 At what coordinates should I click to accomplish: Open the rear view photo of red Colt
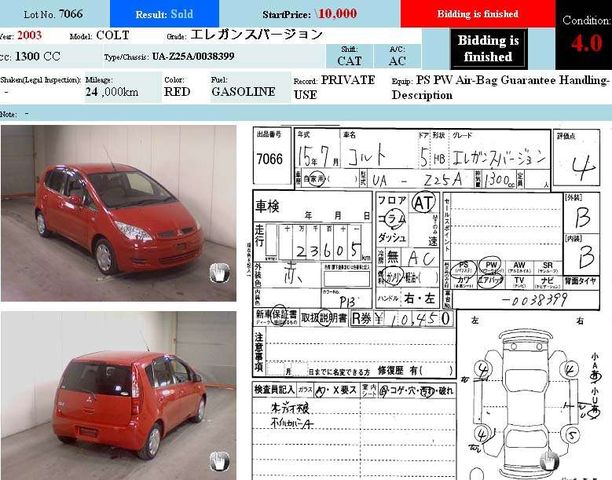point(119,395)
